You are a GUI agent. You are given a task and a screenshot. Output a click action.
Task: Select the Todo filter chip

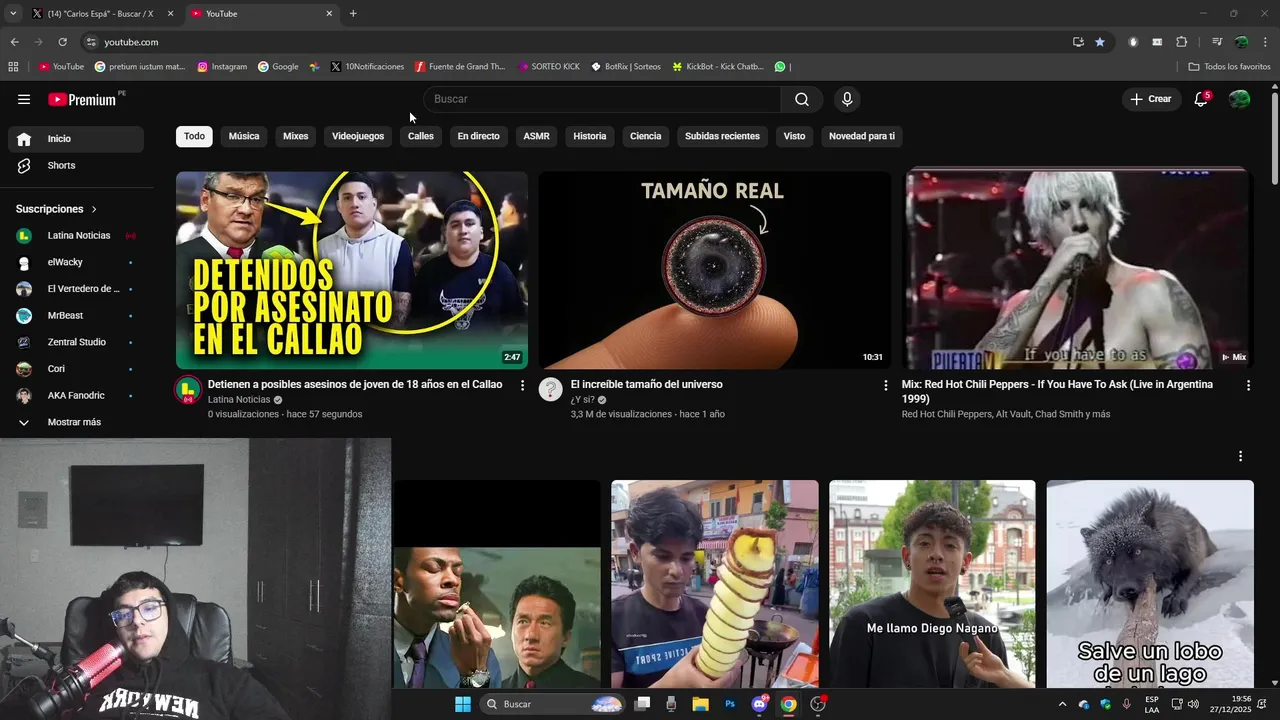pyautogui.click(x=194, y=136)
